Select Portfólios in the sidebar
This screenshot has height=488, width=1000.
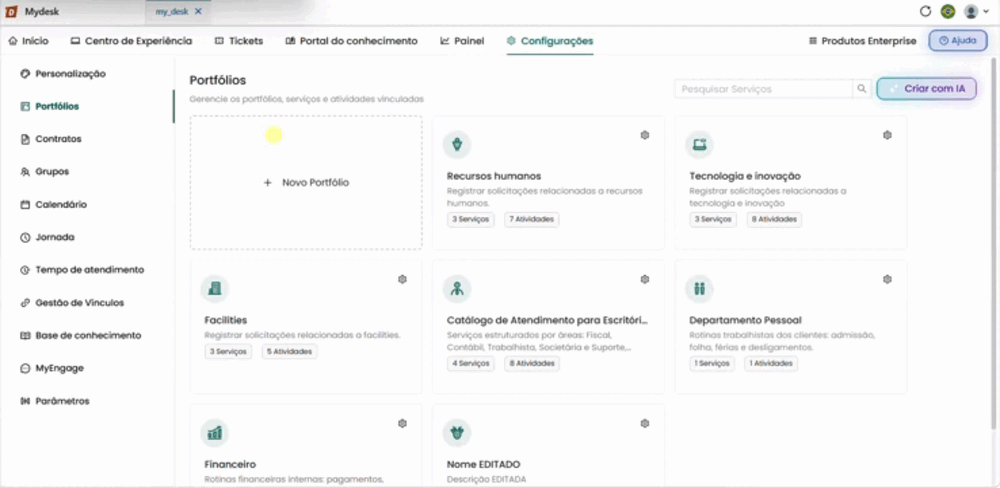pyautogui.click(x=50, y=107)
